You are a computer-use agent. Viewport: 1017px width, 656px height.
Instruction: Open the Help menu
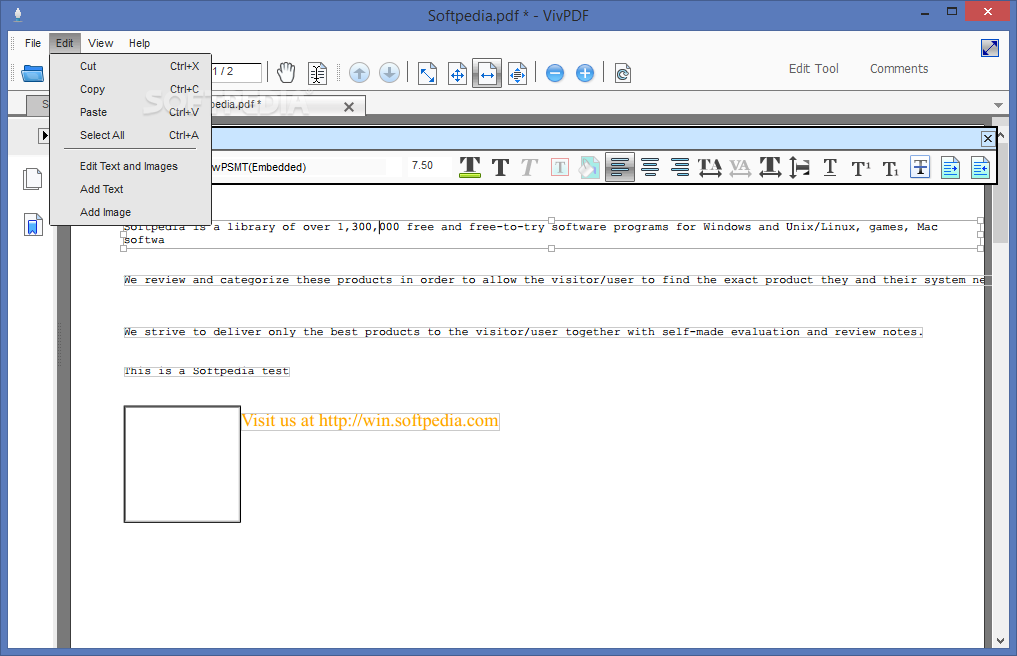tap(139, 43)
